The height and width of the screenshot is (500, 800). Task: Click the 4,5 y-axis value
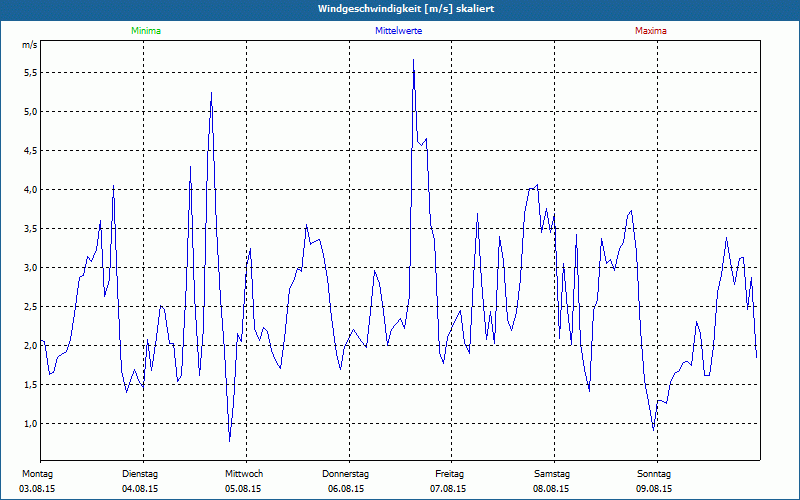tap(31, 151)
